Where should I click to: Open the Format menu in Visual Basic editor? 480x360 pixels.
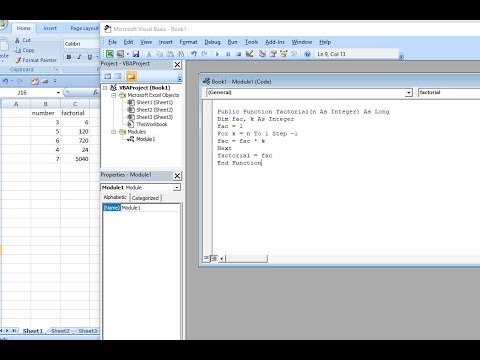coord(188,42)
